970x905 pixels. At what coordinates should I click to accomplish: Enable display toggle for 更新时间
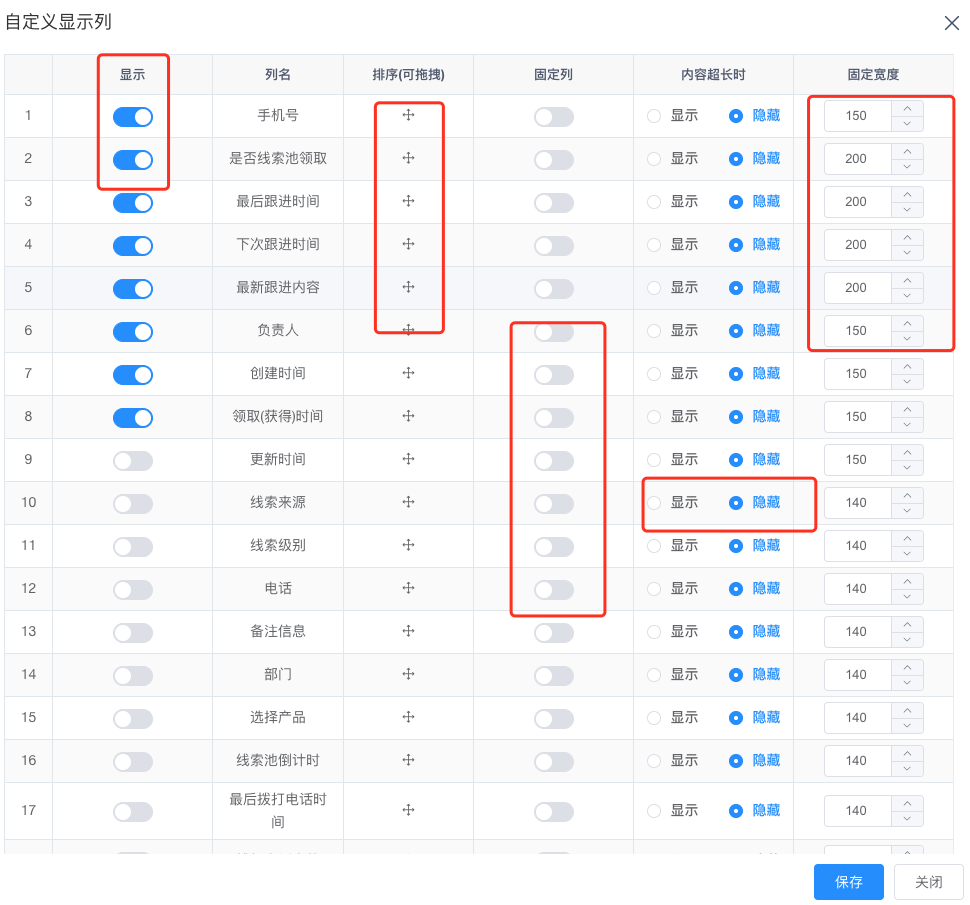coord(133,461)
